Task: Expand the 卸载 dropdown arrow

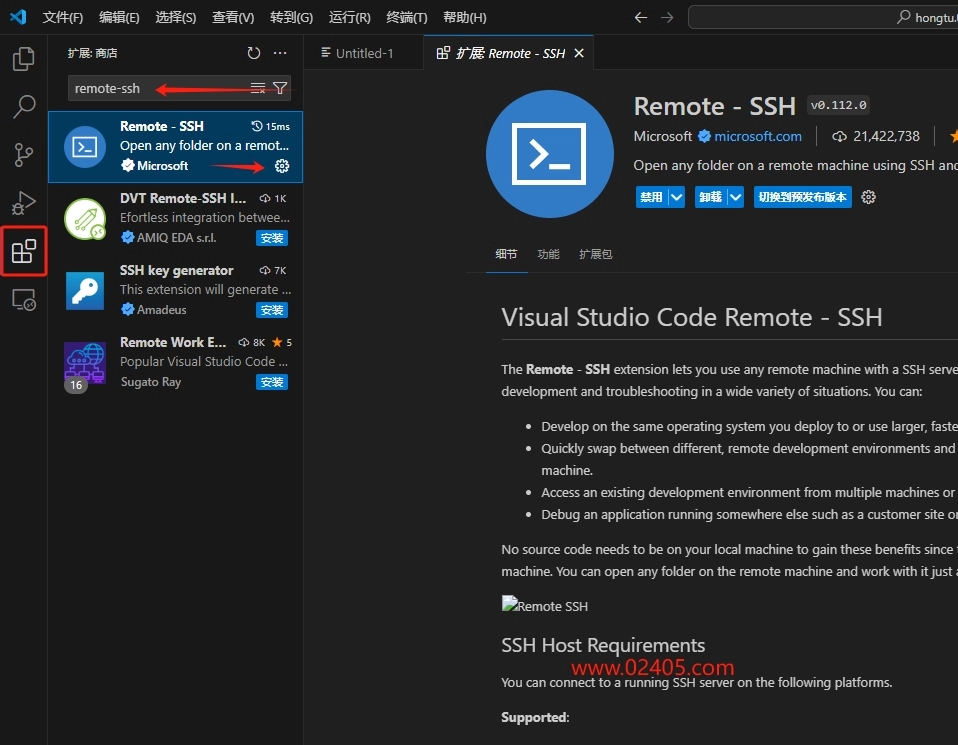Action: [736, 197]
